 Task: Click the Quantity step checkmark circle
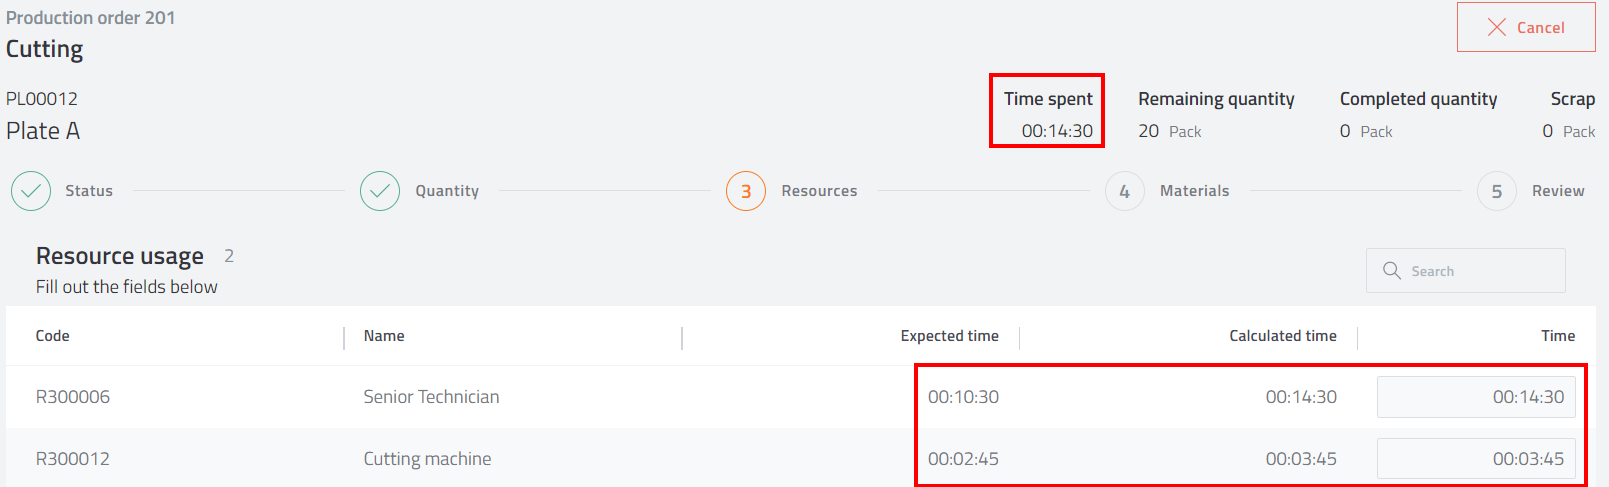[x=380, y=191]
